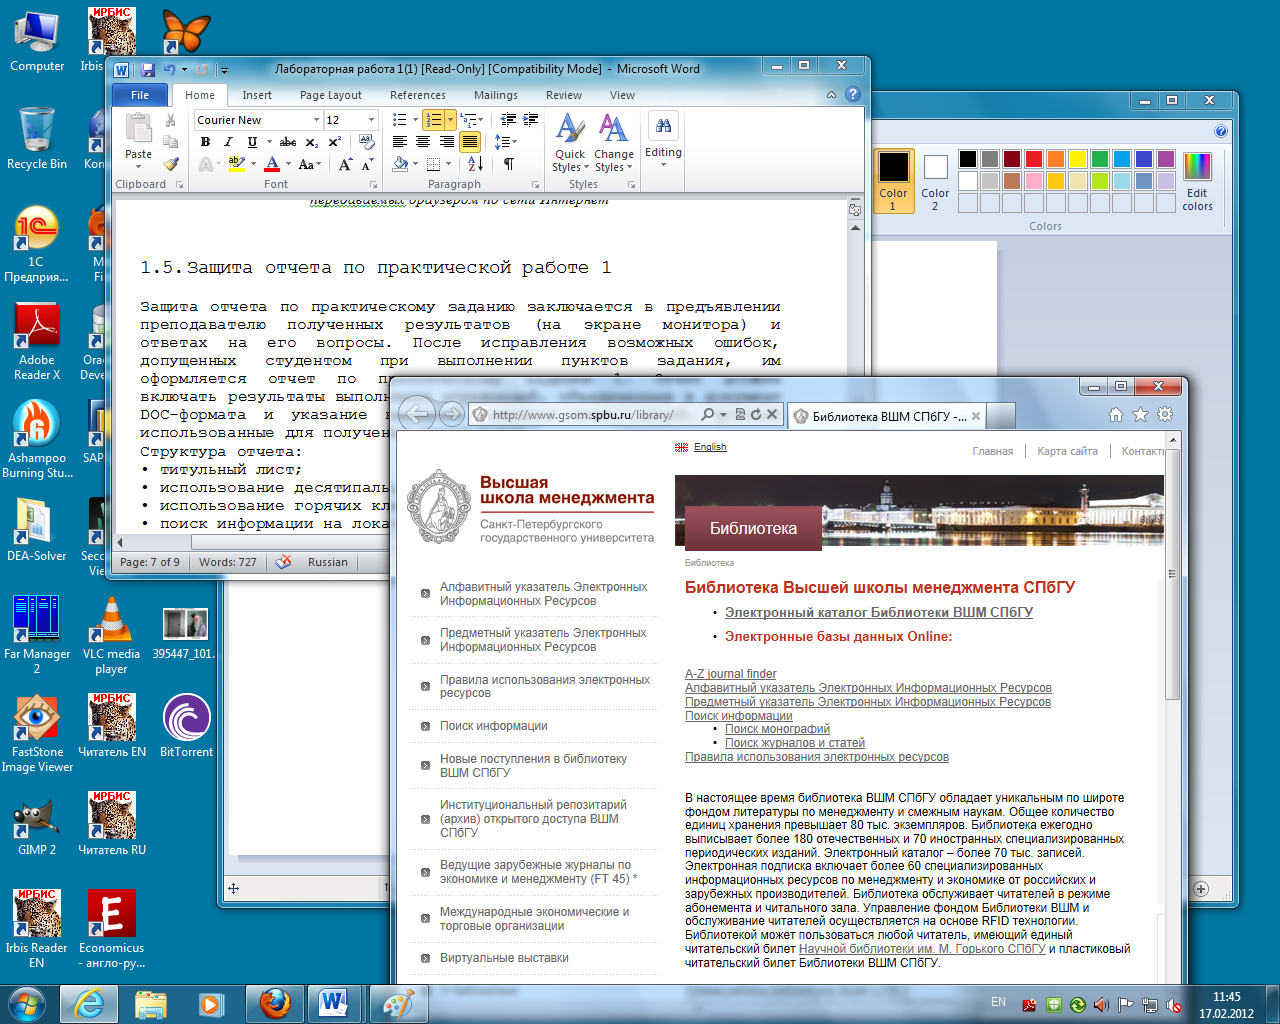Expand the Paste options arrow
This screenshot has height=1024, width=1280.
pyautogui.click(x=138, y=166)
